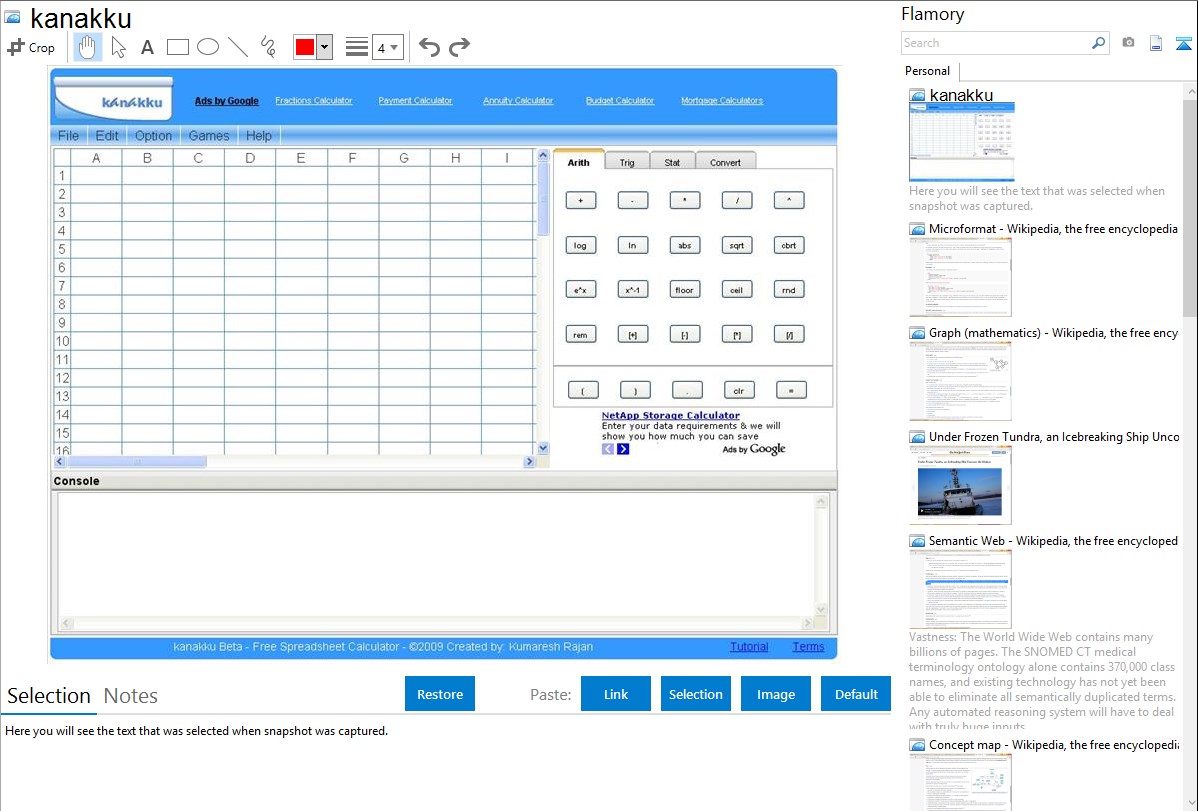Image resolution: width=1198 pixels, height=811 pixels.
Task: Open the line width 4 dropdown
Action: pos(388,47)
